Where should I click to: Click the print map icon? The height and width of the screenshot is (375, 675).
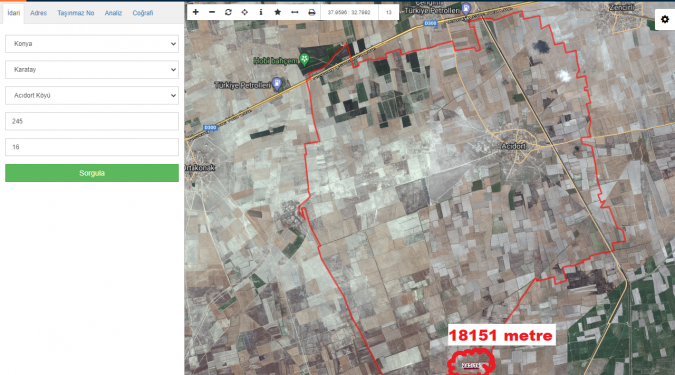coord(312,12)
